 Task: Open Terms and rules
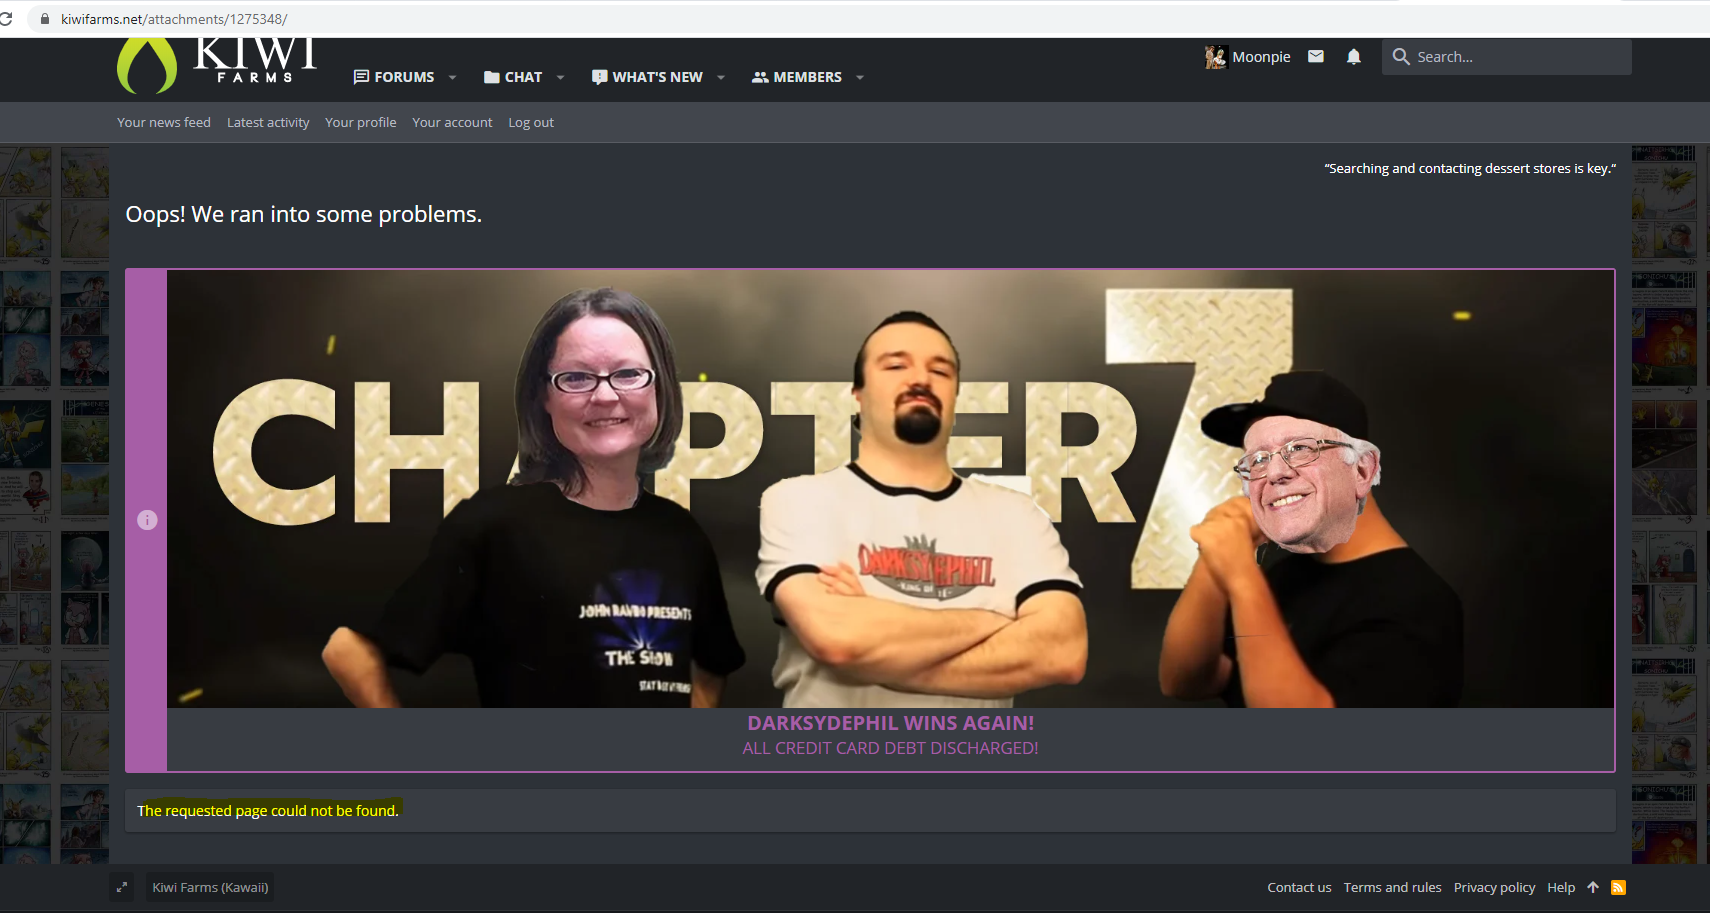point(1392,887)
